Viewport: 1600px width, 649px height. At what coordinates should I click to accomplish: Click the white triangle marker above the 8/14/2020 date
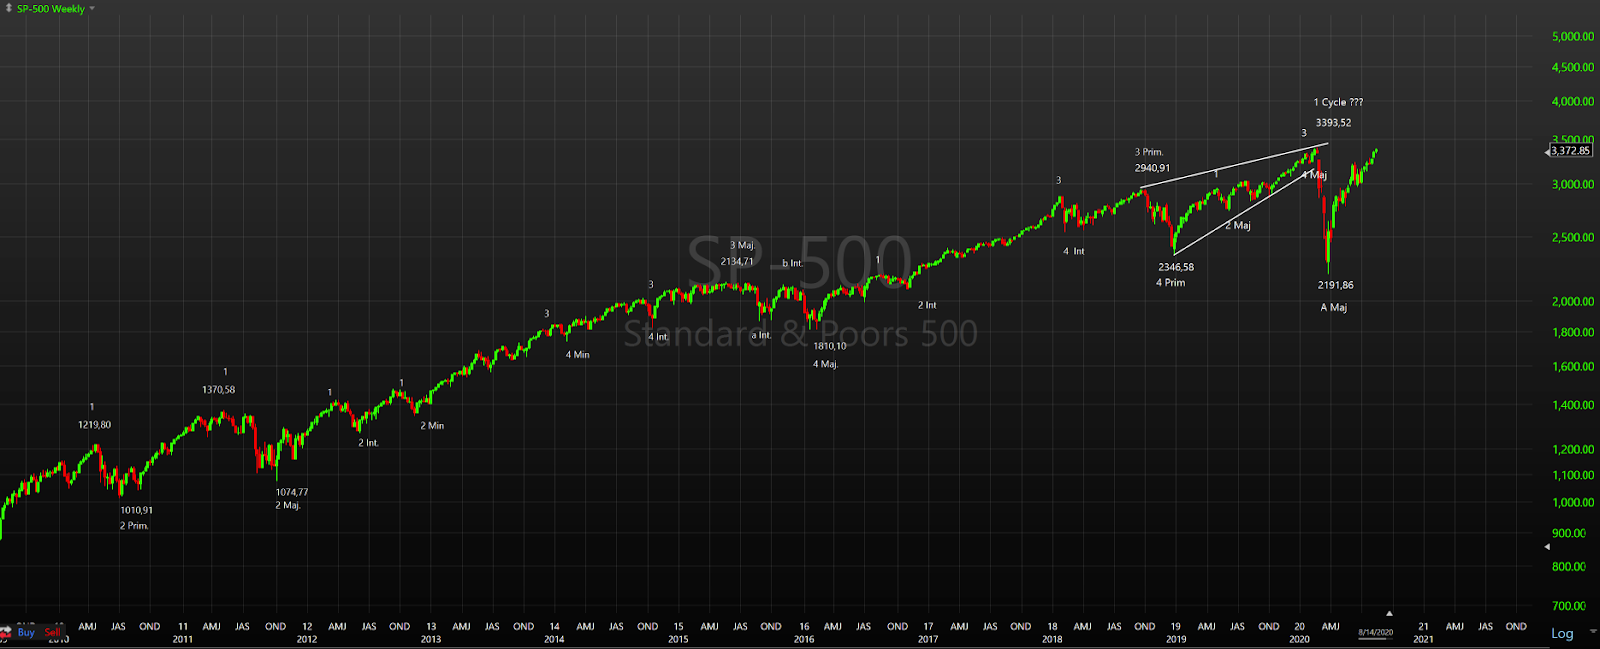(x=1389, y=613)
